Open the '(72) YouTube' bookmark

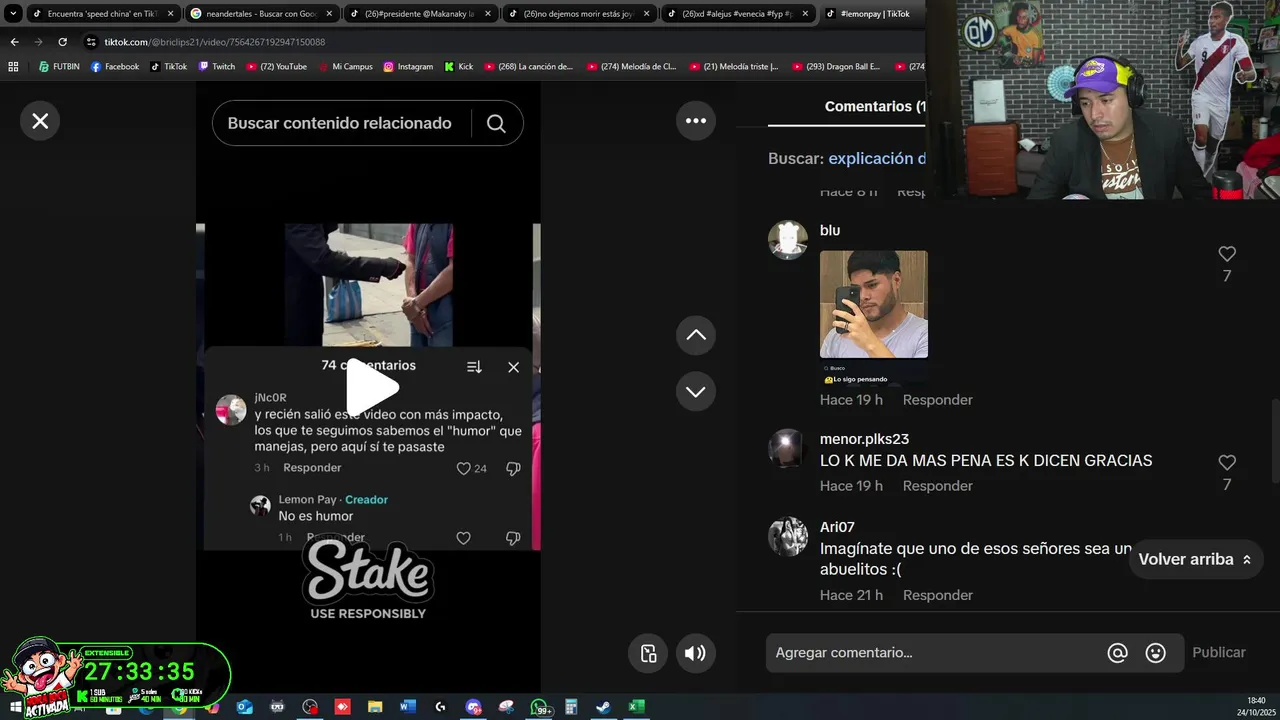[276, 67]
